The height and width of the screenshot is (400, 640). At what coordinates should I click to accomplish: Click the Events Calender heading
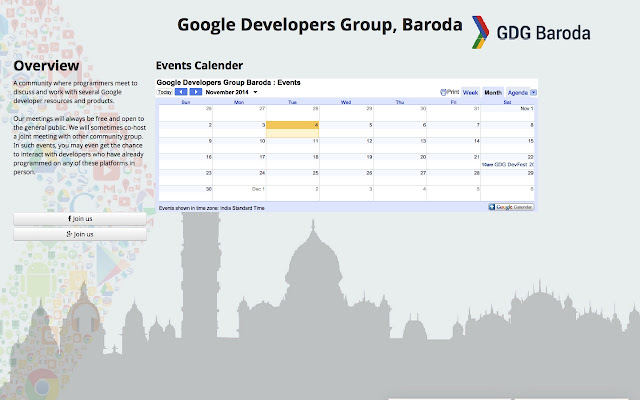point(199,65)
